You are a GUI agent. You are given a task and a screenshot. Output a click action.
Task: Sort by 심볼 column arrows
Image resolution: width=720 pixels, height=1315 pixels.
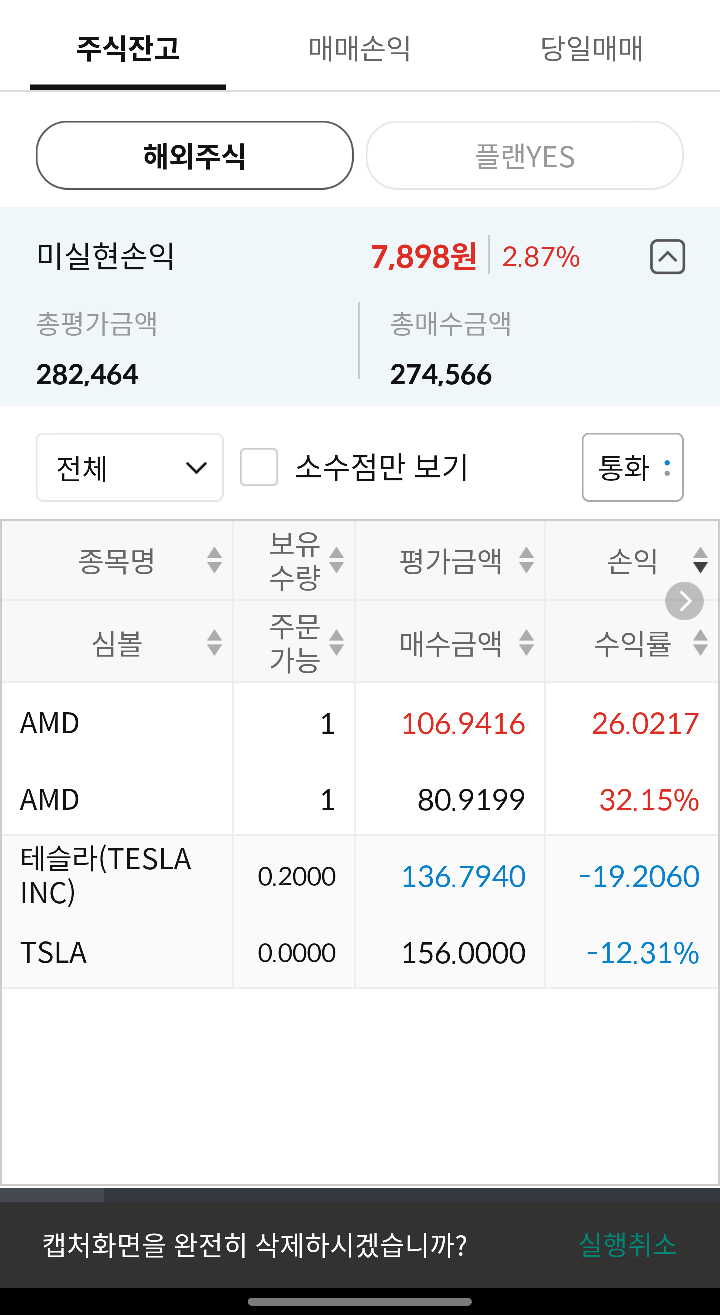214,643
